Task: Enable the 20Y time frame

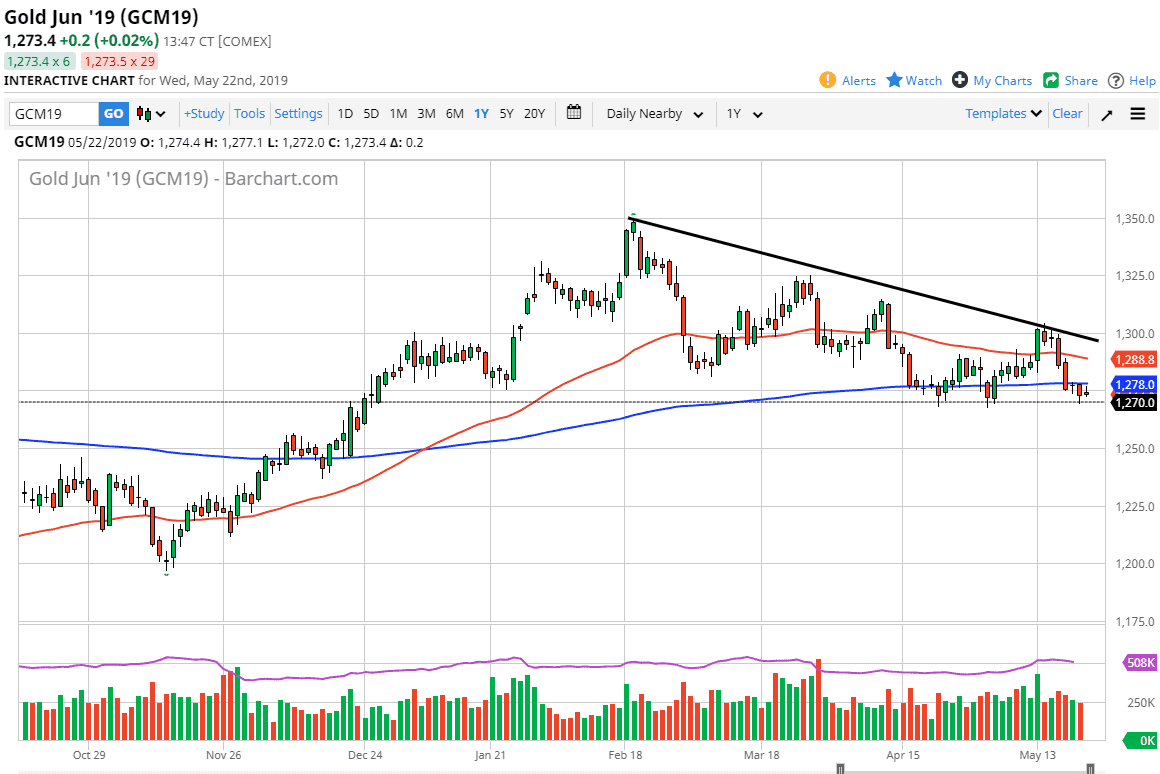Action: point(534,114)
